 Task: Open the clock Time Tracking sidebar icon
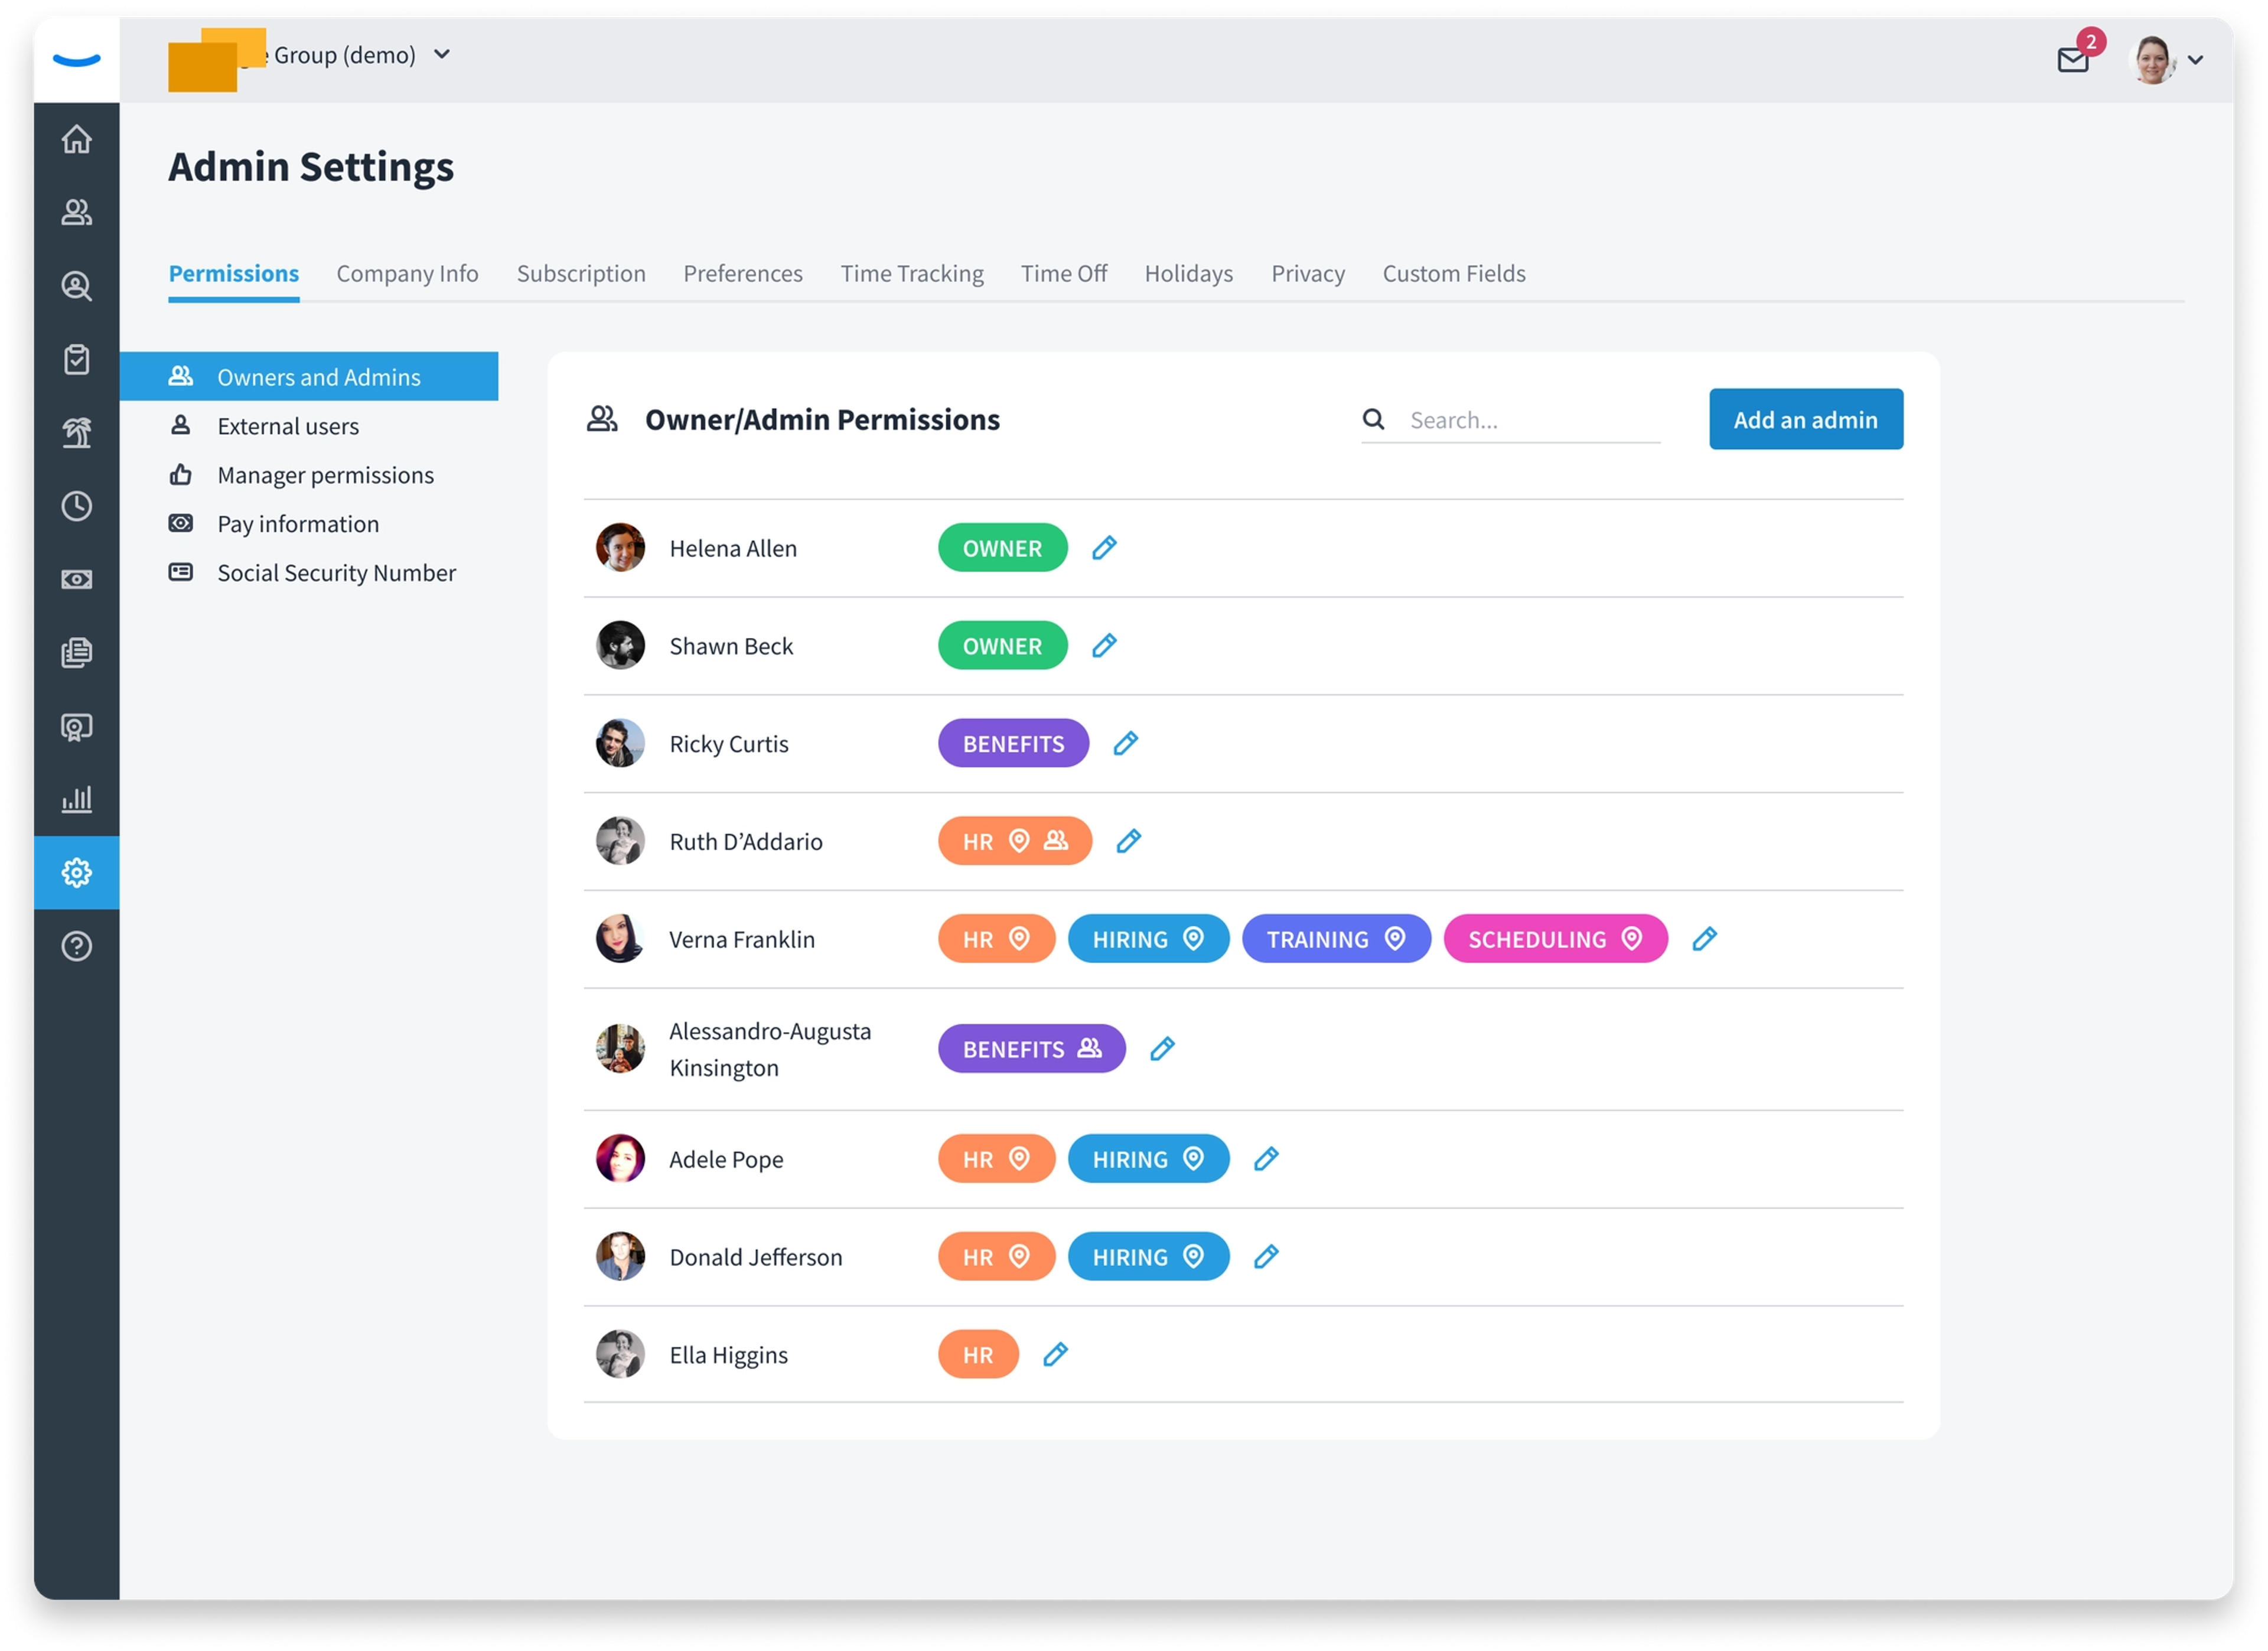pyautogui.click(x=76, y=506)
